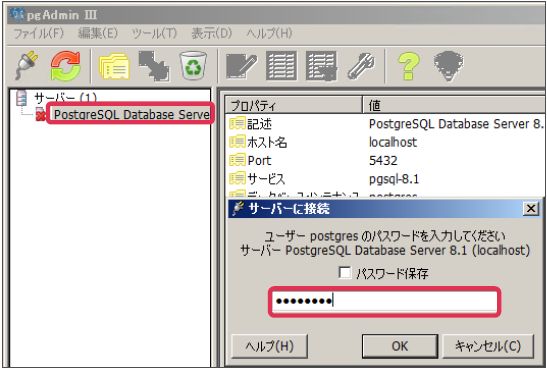Viewport: 547px width, 369px height.
Task: Click the server group icon beside サーバー (1)
Action: point(22,98)
